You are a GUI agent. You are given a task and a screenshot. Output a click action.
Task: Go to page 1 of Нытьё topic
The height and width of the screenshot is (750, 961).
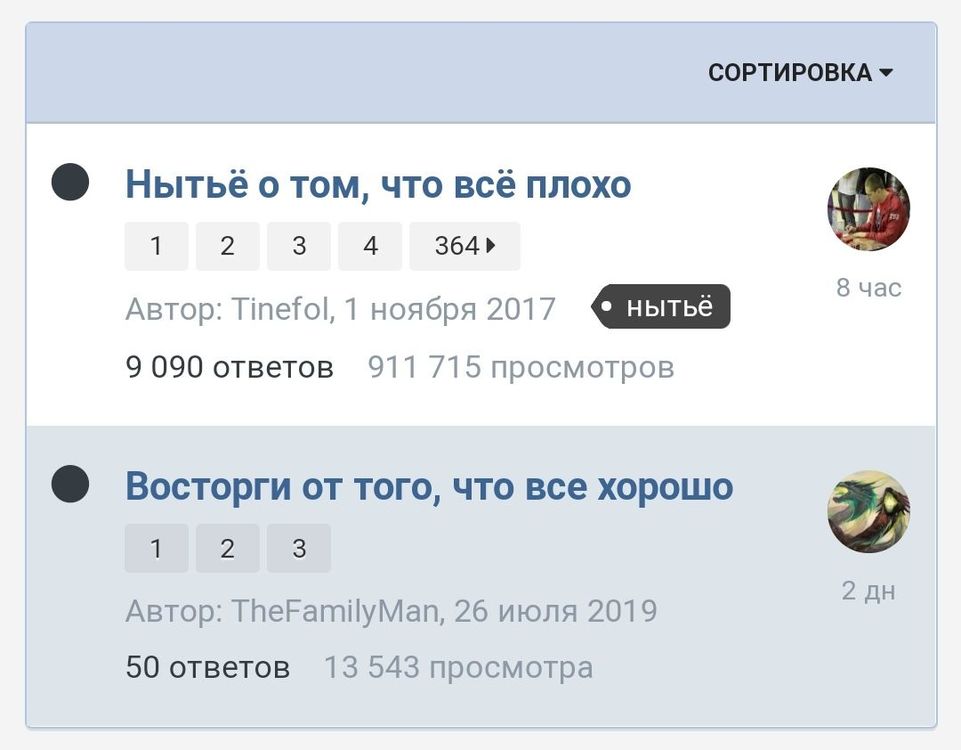[x=156, y=246]
